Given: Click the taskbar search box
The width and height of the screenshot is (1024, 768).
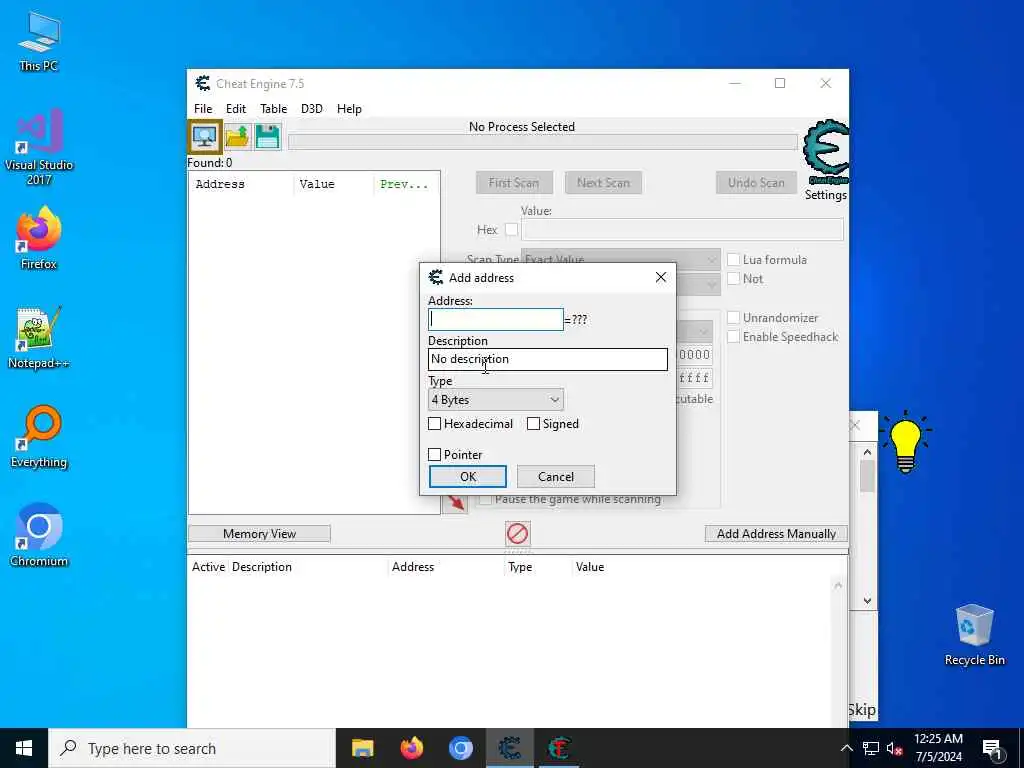Looking at the screenshot, I should (192, 748).
